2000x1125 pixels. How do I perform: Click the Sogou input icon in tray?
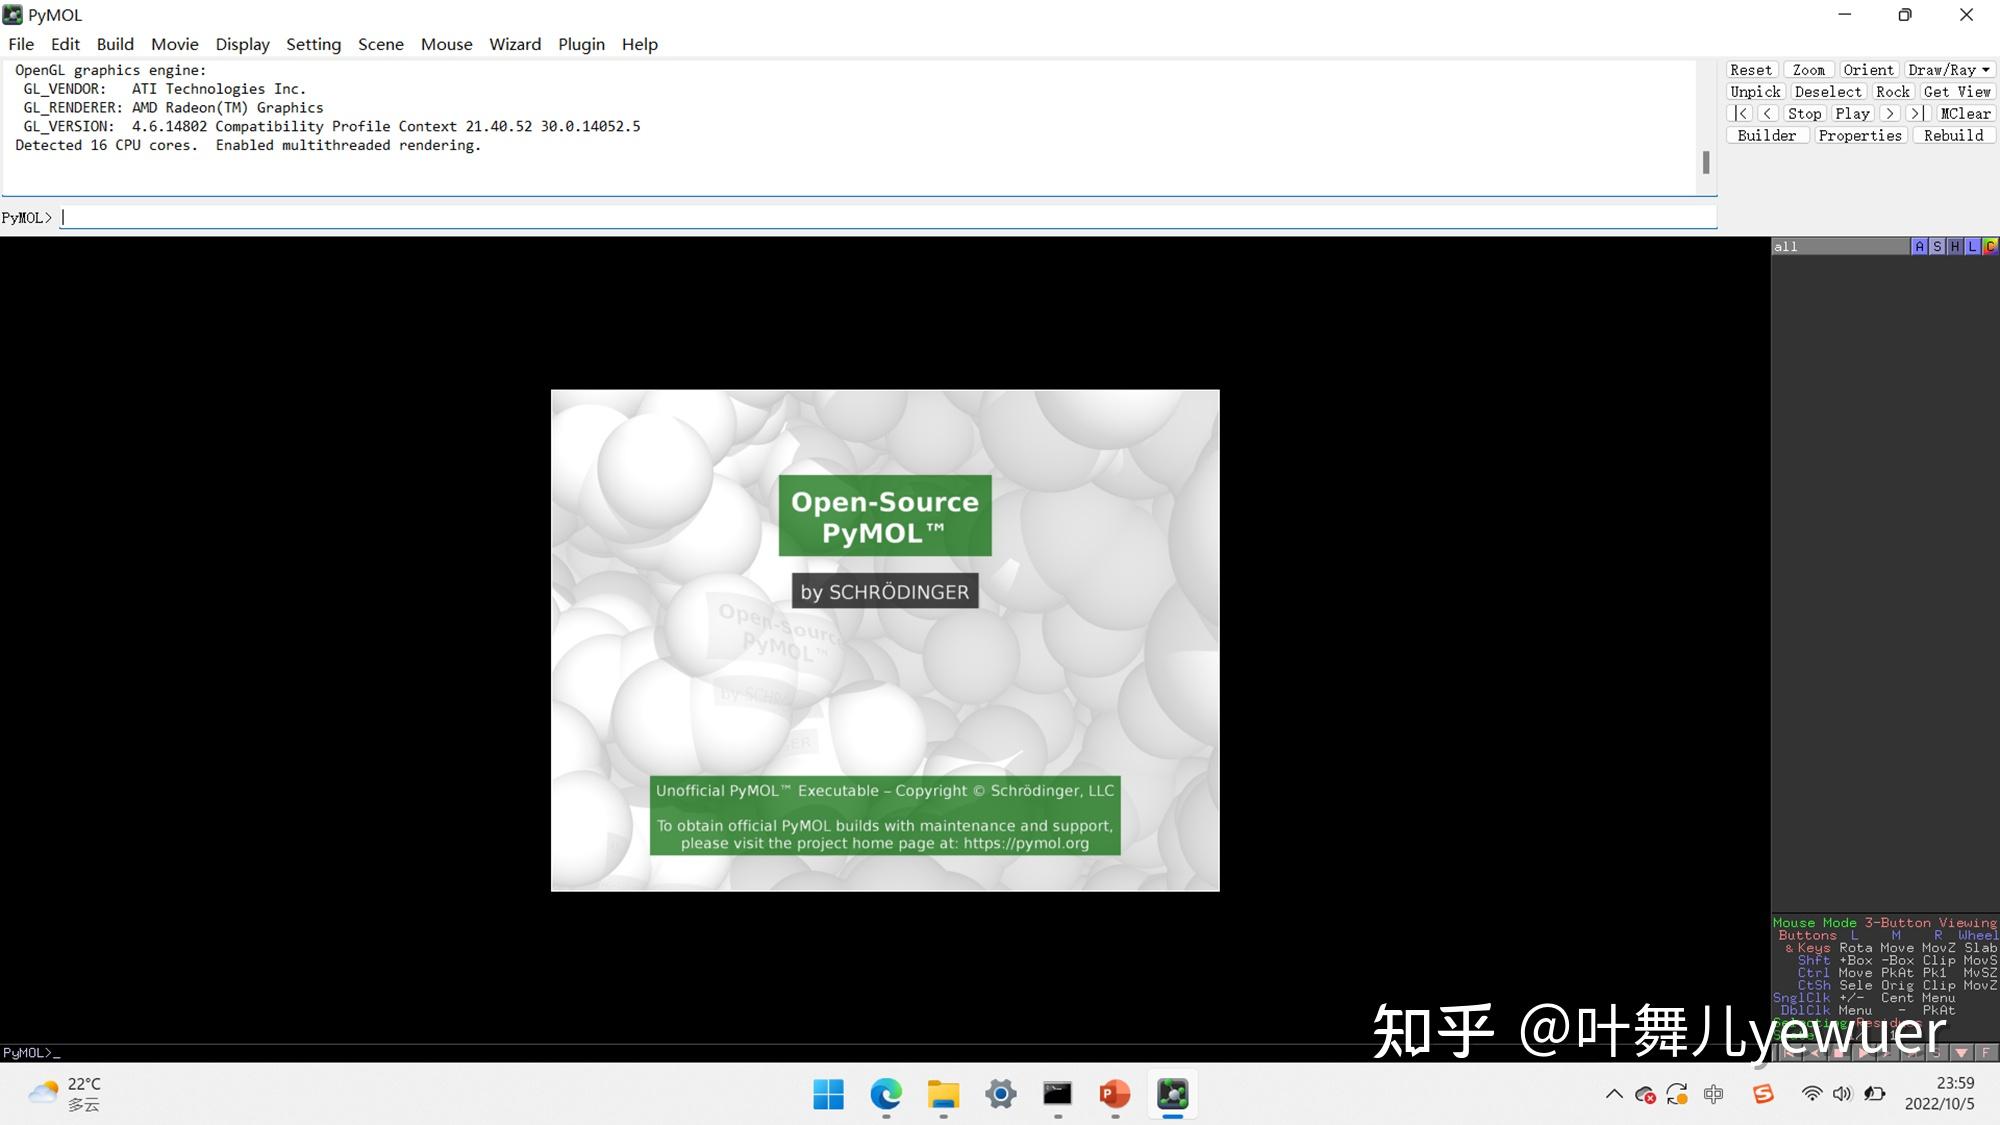pyautogui.click(x=1763, y=1094)
